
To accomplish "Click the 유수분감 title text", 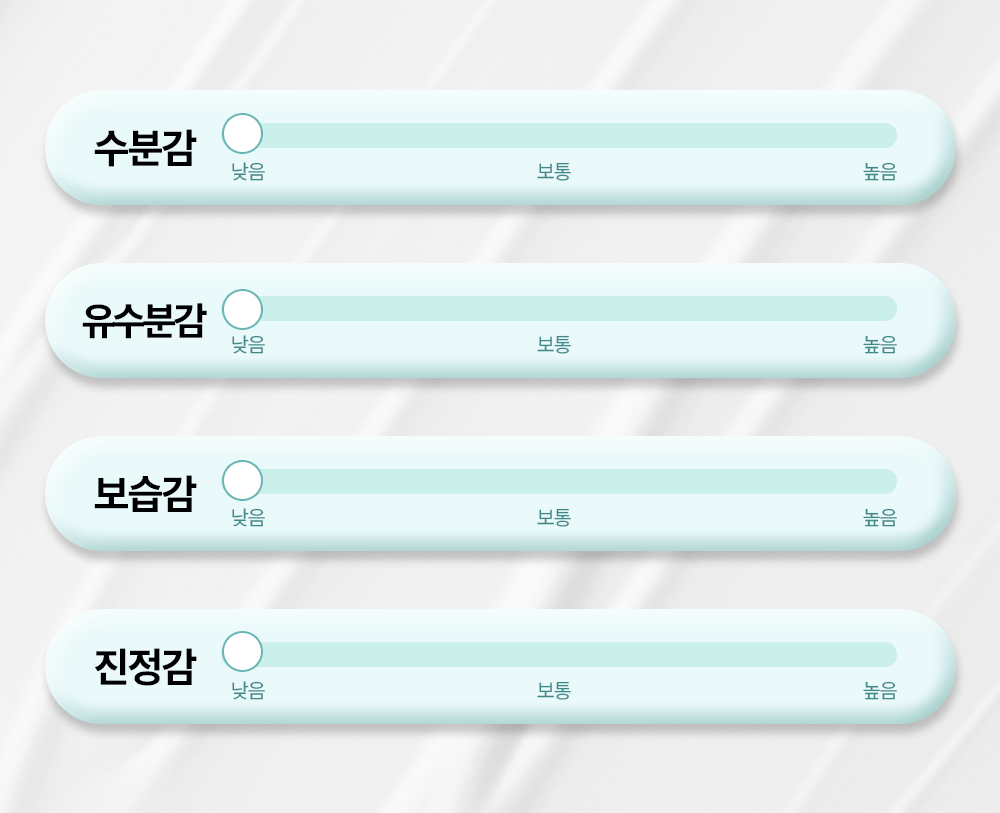I will point(144,321).
